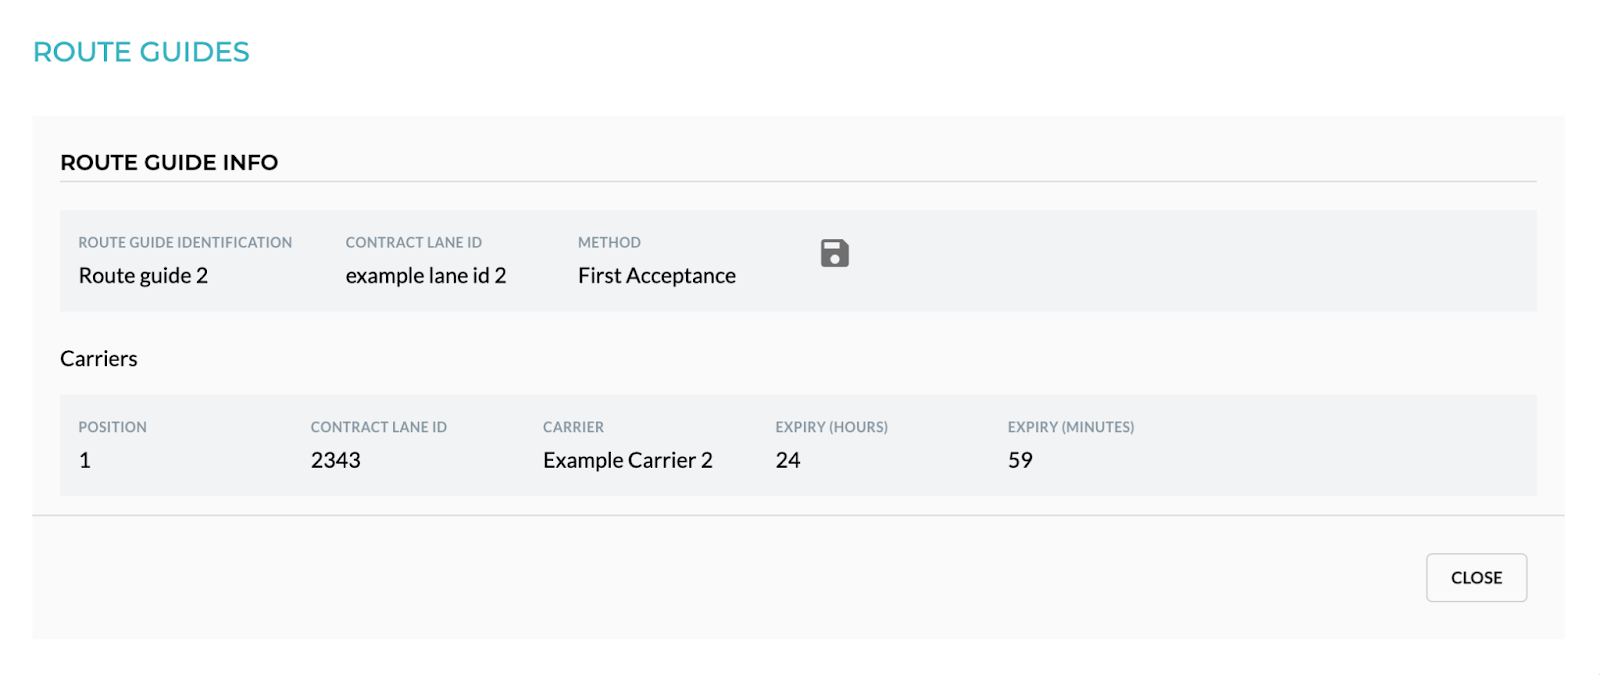Select the Close button
Image resolution: width=1600 pixels, height=675 pixels.
1475,577
